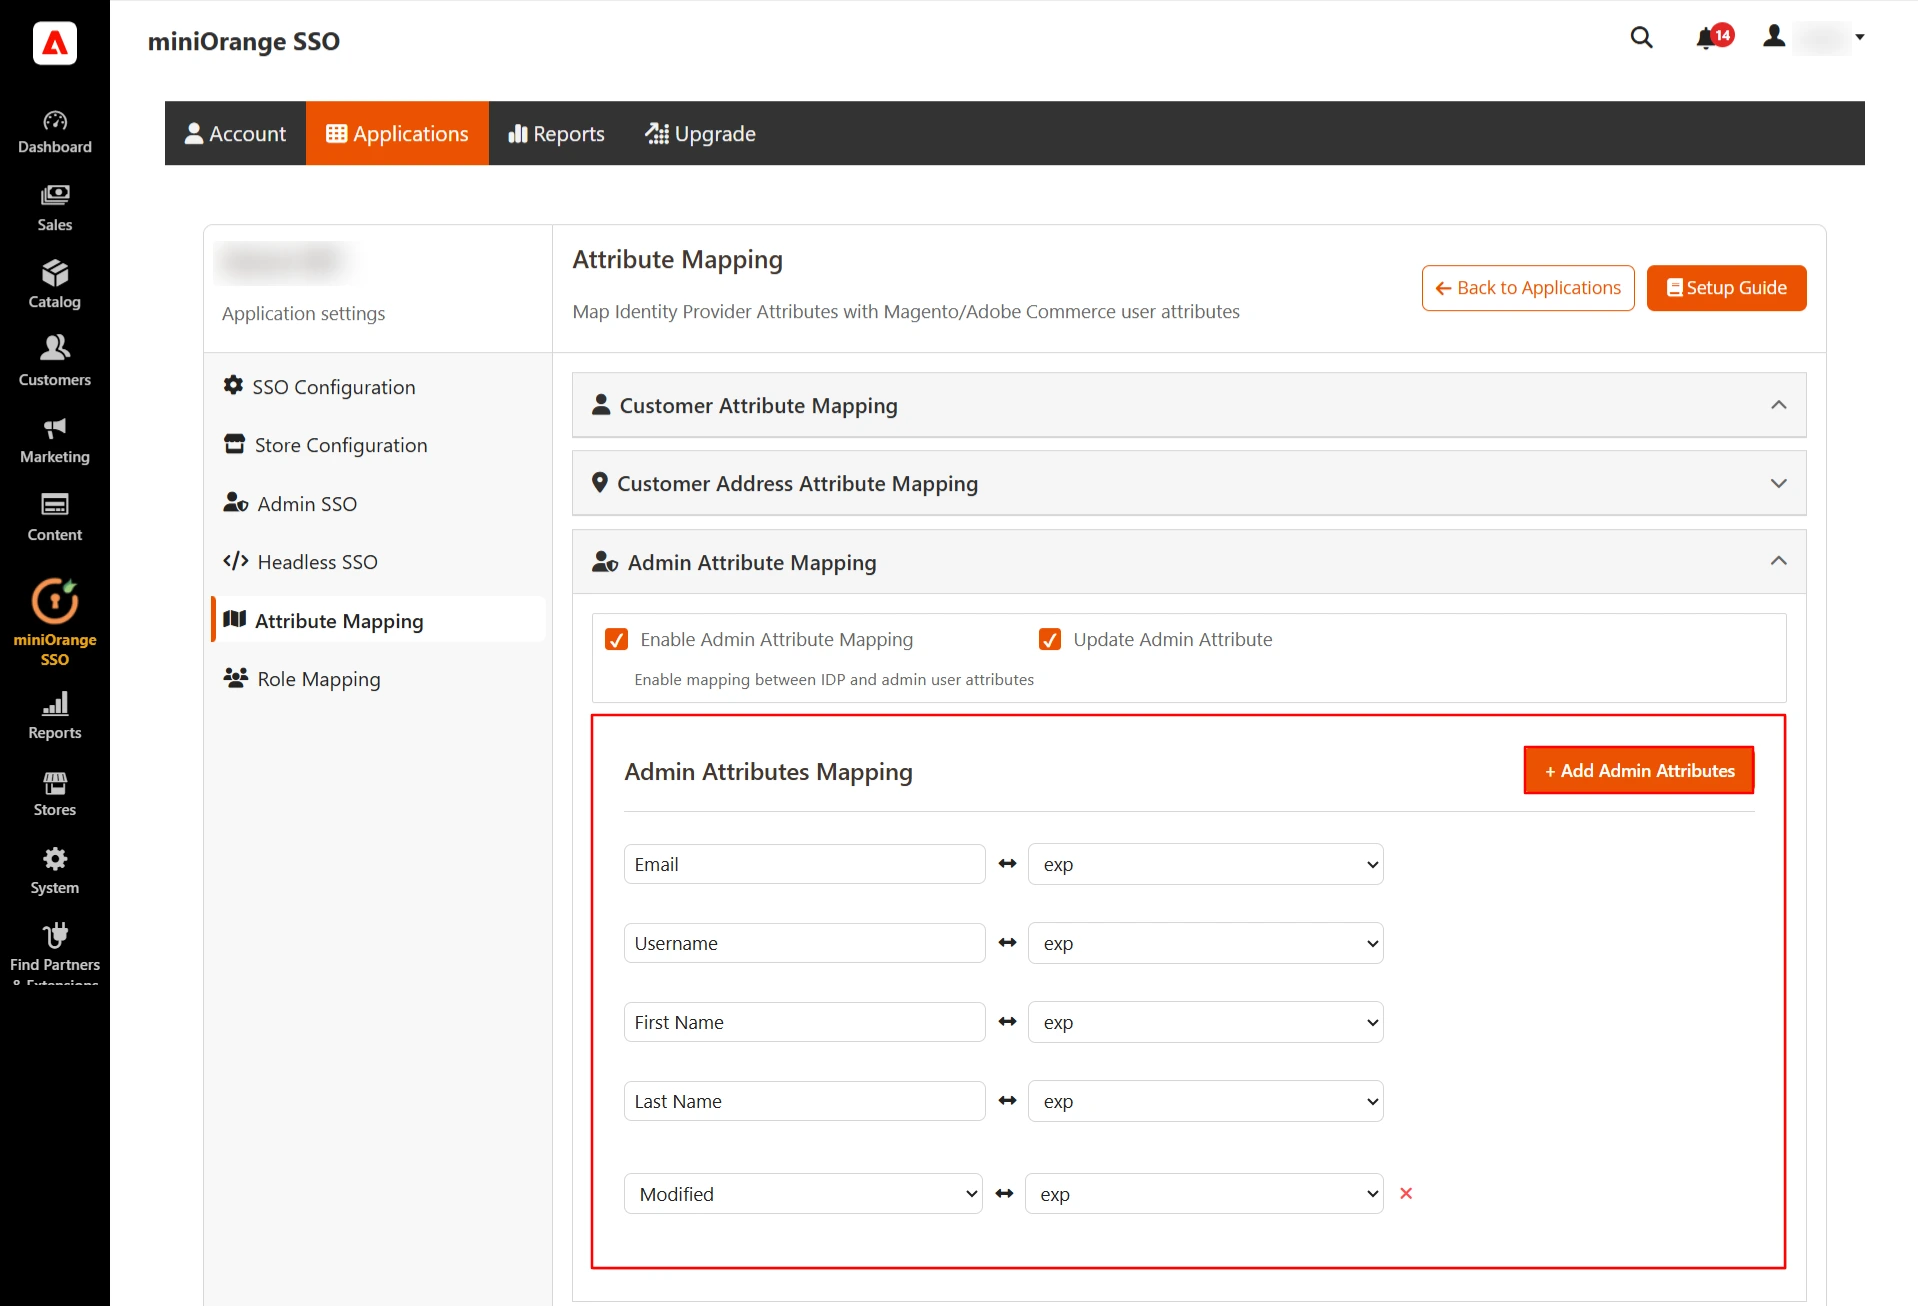
Task: Switch to the Applications tab
Action: [397, 133]
